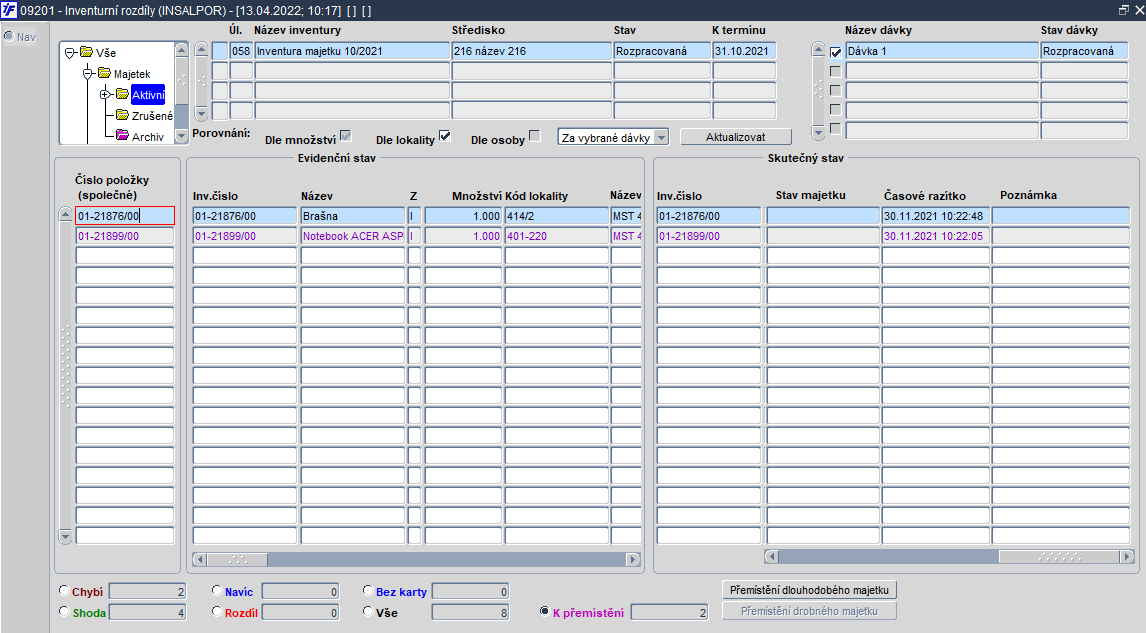Click timestamp 30.11.2021 10:22:05
Image resolution: width=1146 pixels, height=633 pixels.
936,236
